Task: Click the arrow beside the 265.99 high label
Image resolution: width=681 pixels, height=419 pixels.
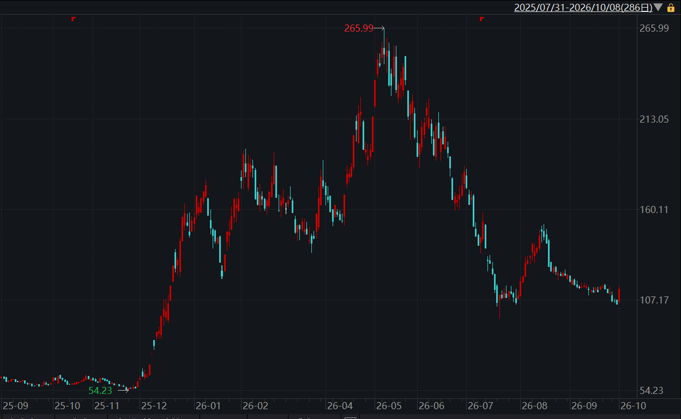Action: click(380, 29)
